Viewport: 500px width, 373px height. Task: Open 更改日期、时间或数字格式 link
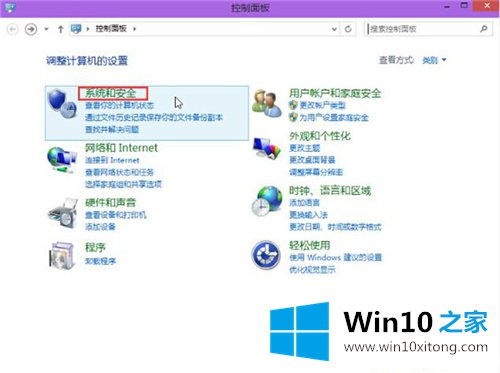click(x=335, y=227)
